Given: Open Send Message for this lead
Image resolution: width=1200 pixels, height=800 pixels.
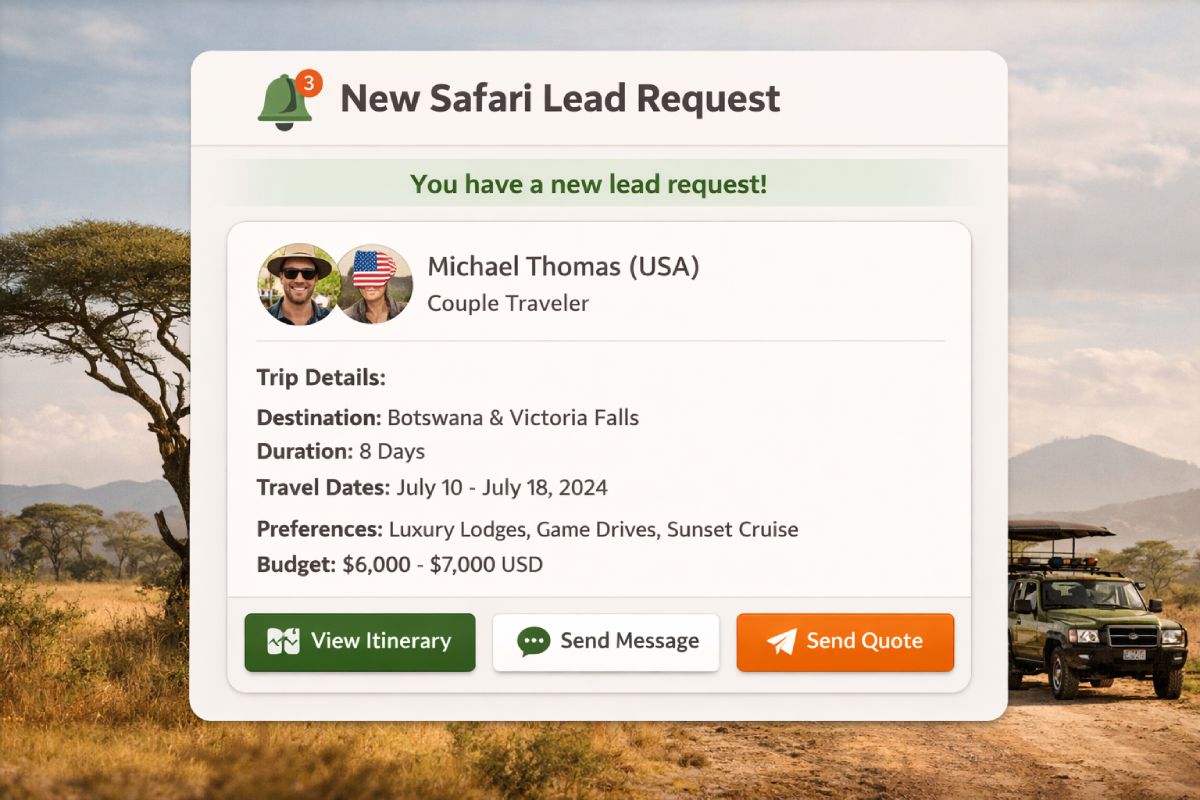Looking at the screenshot, I should 605,641.
